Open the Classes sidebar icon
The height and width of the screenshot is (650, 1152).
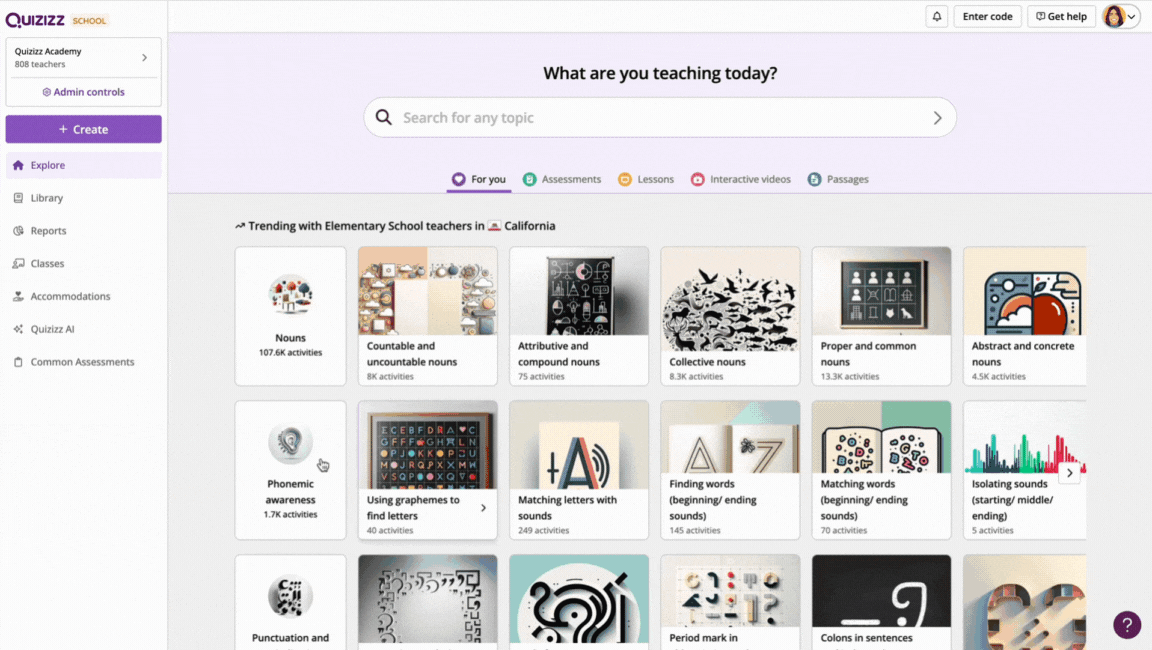pos(18,264)
